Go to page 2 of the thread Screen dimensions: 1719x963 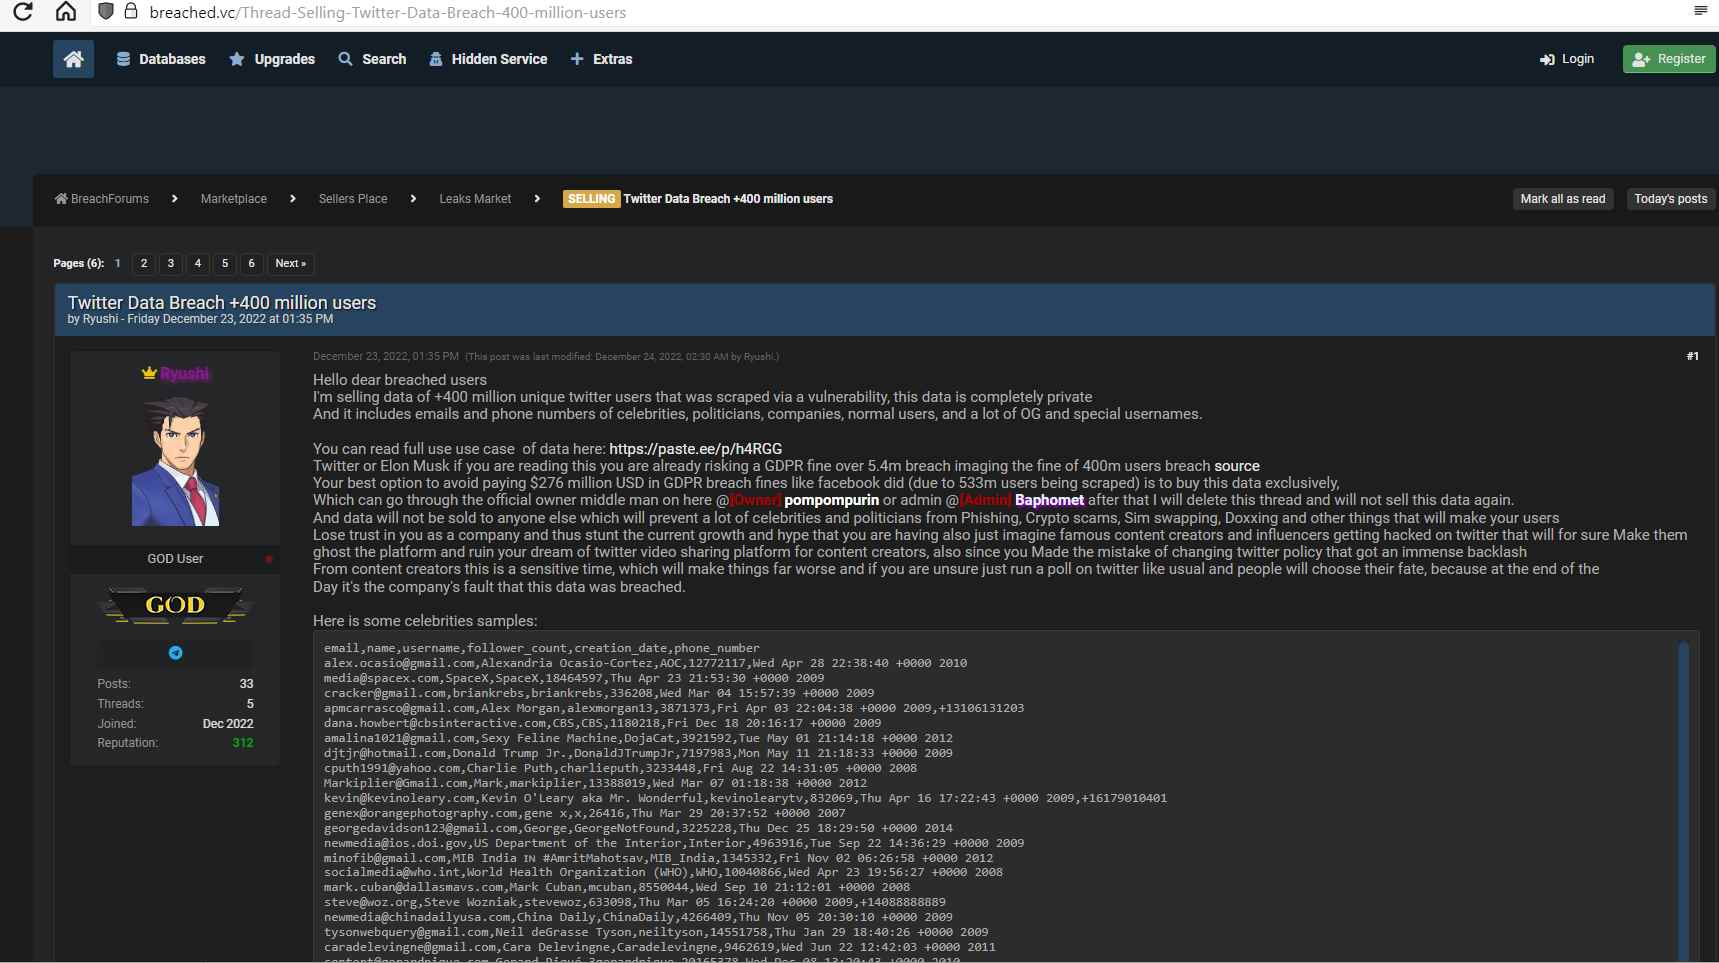(x=144, y=263)
